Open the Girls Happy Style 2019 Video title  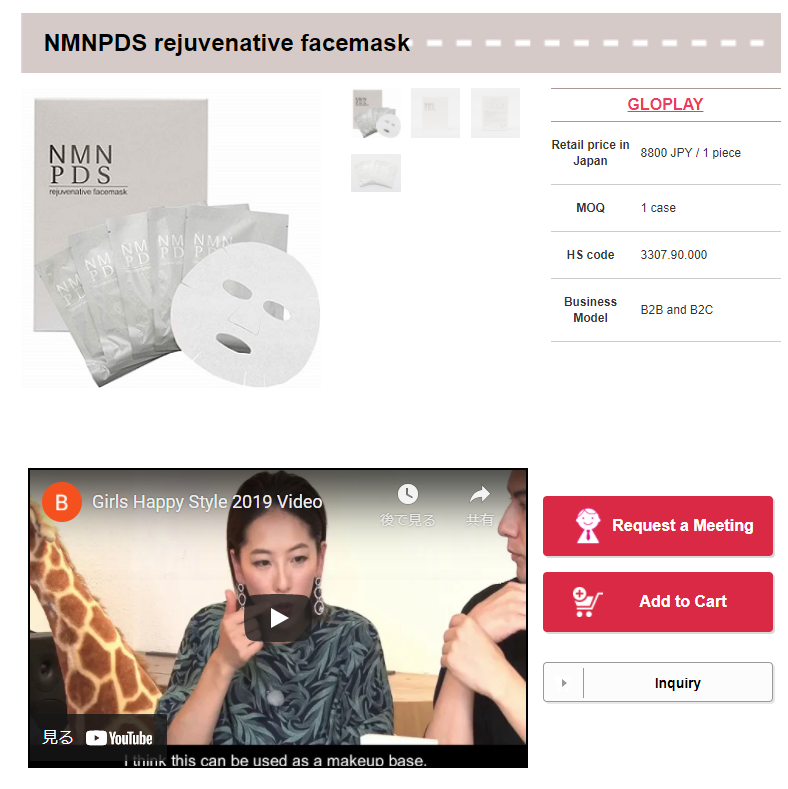point(207,502)
